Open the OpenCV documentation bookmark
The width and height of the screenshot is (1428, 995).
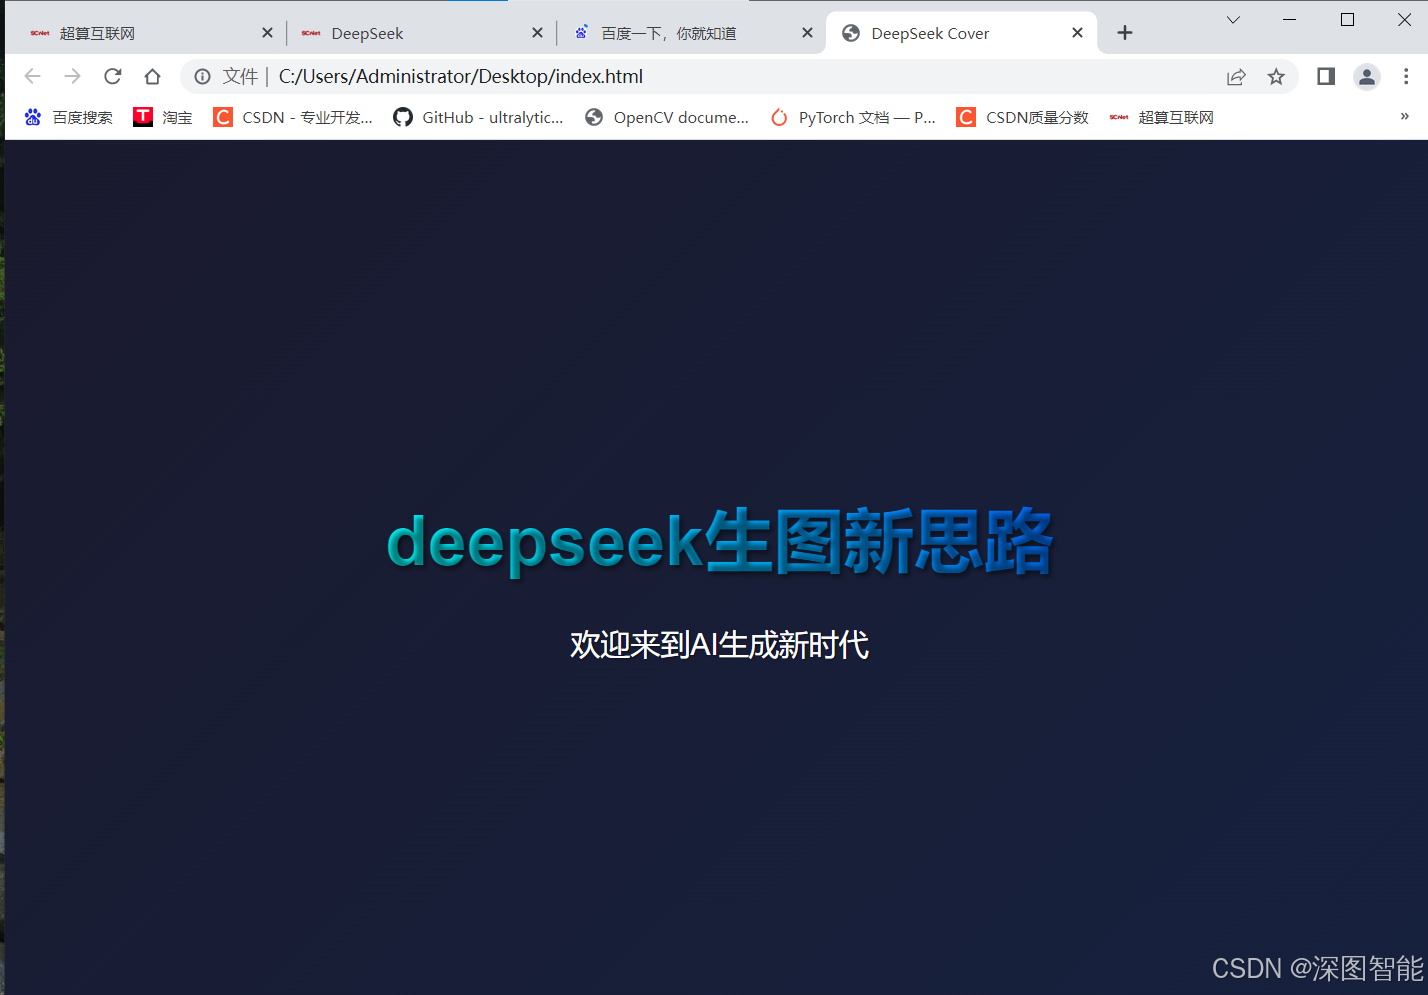pos(667,117)
